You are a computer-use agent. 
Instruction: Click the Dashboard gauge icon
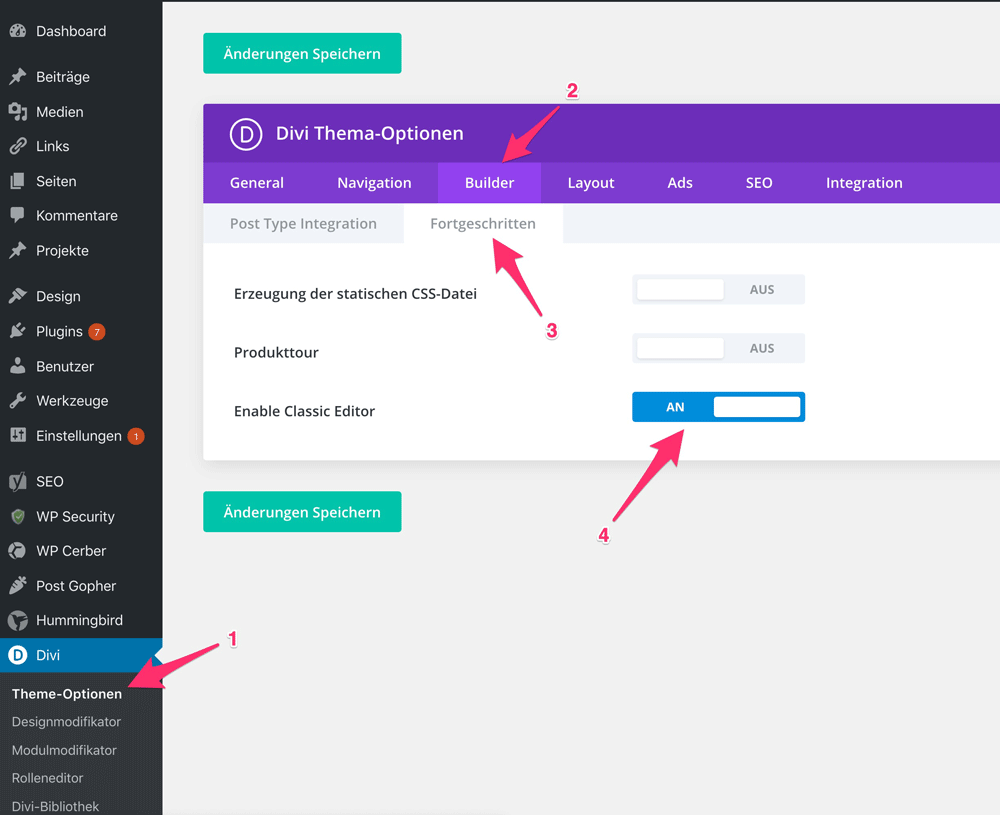pyautogui.click(x=18, y=31)
